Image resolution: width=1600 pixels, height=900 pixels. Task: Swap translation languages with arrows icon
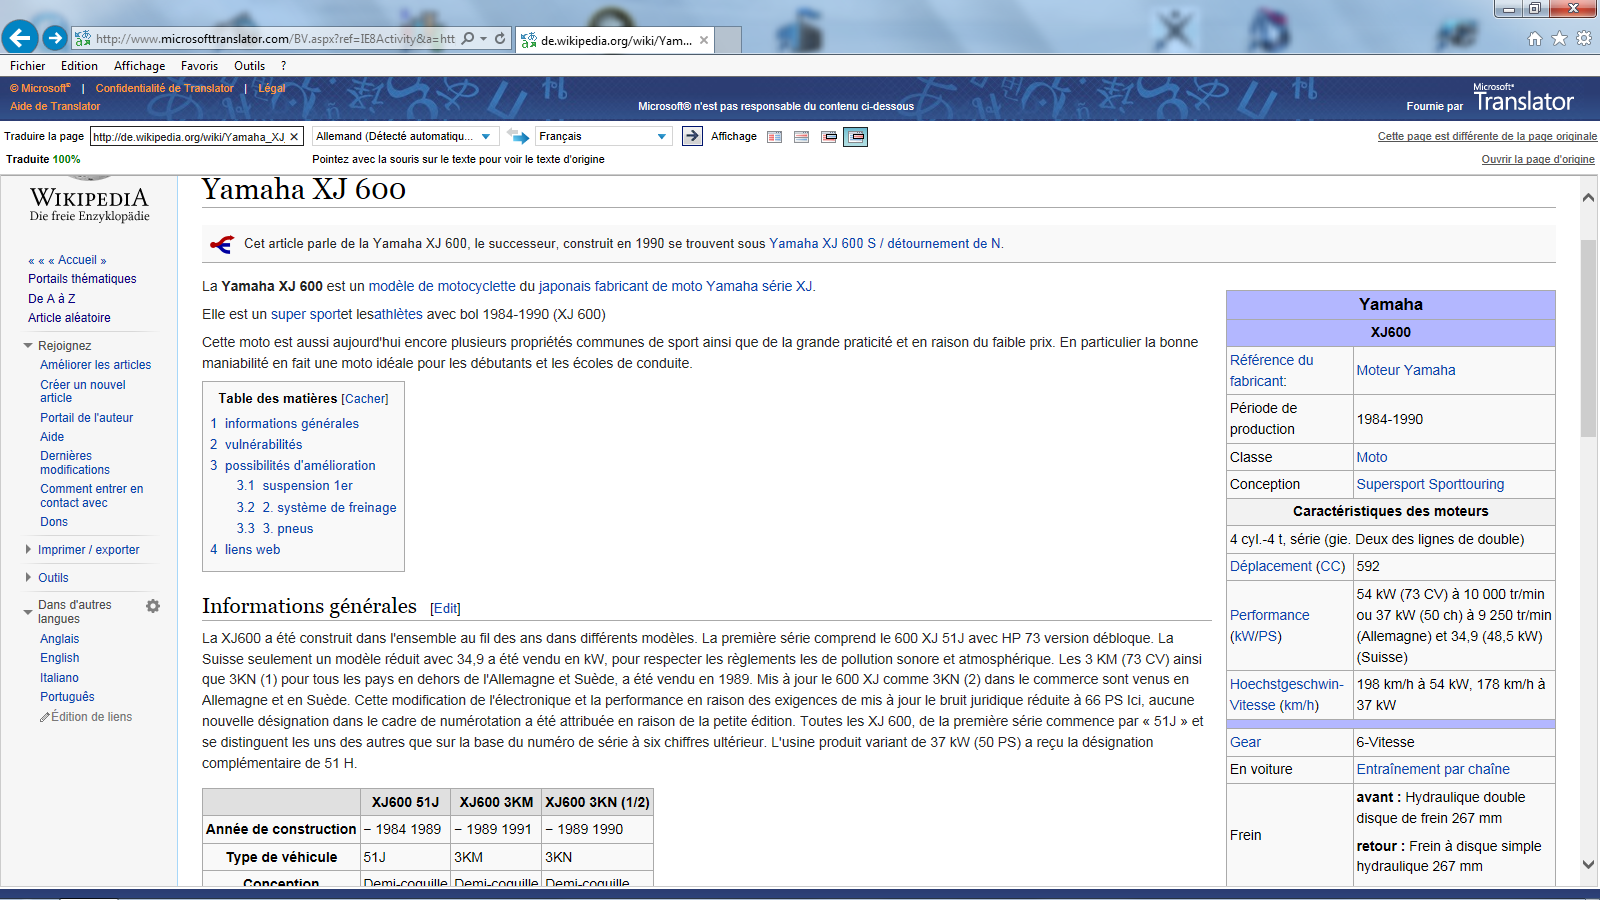(x=518, y=136)
